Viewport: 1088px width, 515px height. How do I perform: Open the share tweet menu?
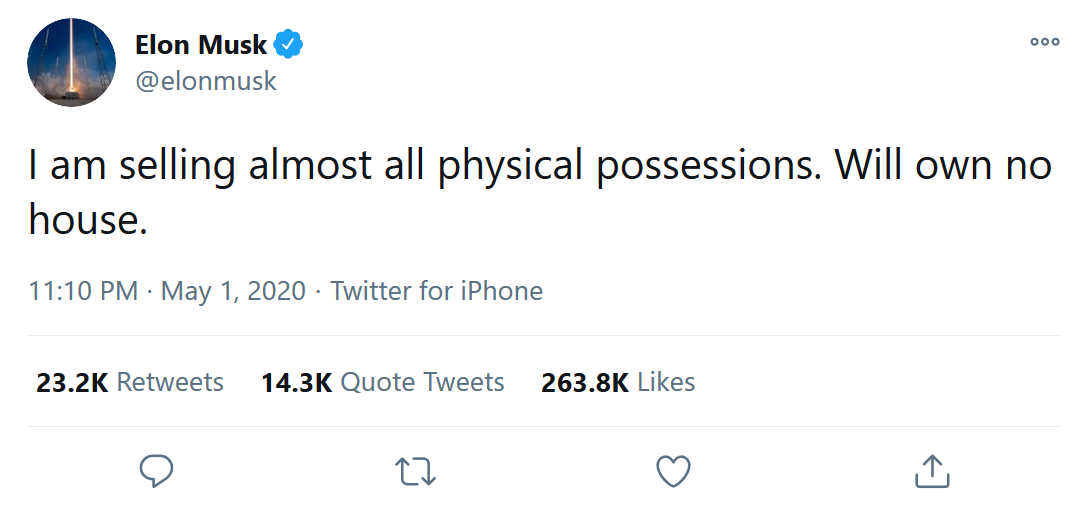[x=931, y=470]
